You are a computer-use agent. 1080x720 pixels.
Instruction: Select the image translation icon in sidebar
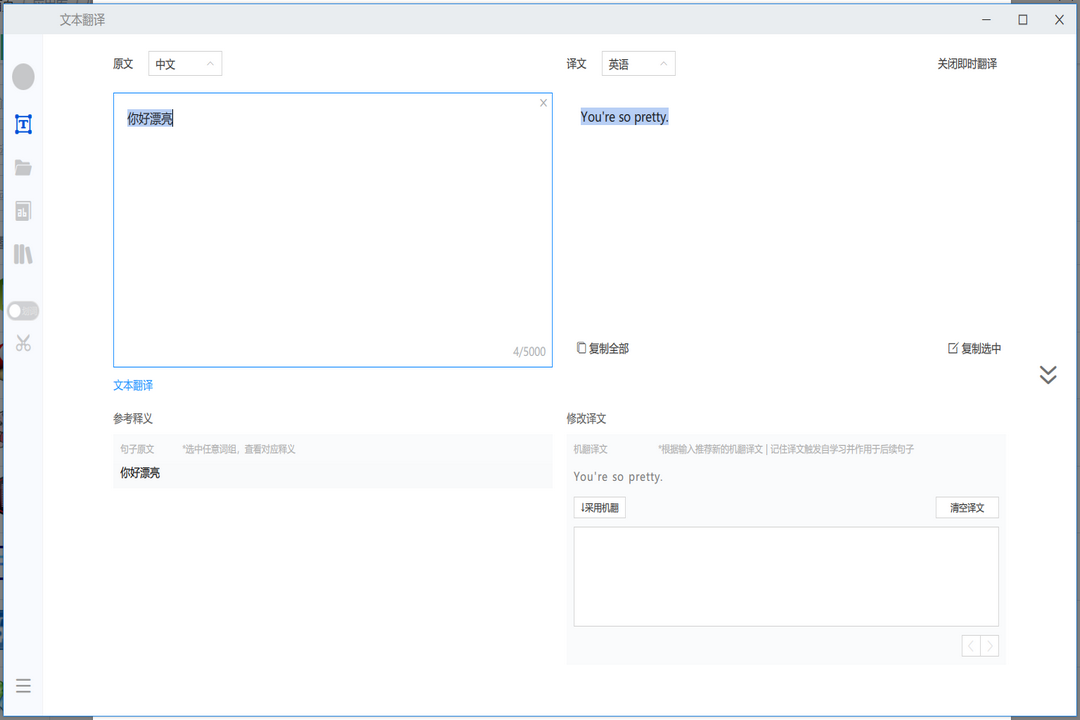point(23,210)
